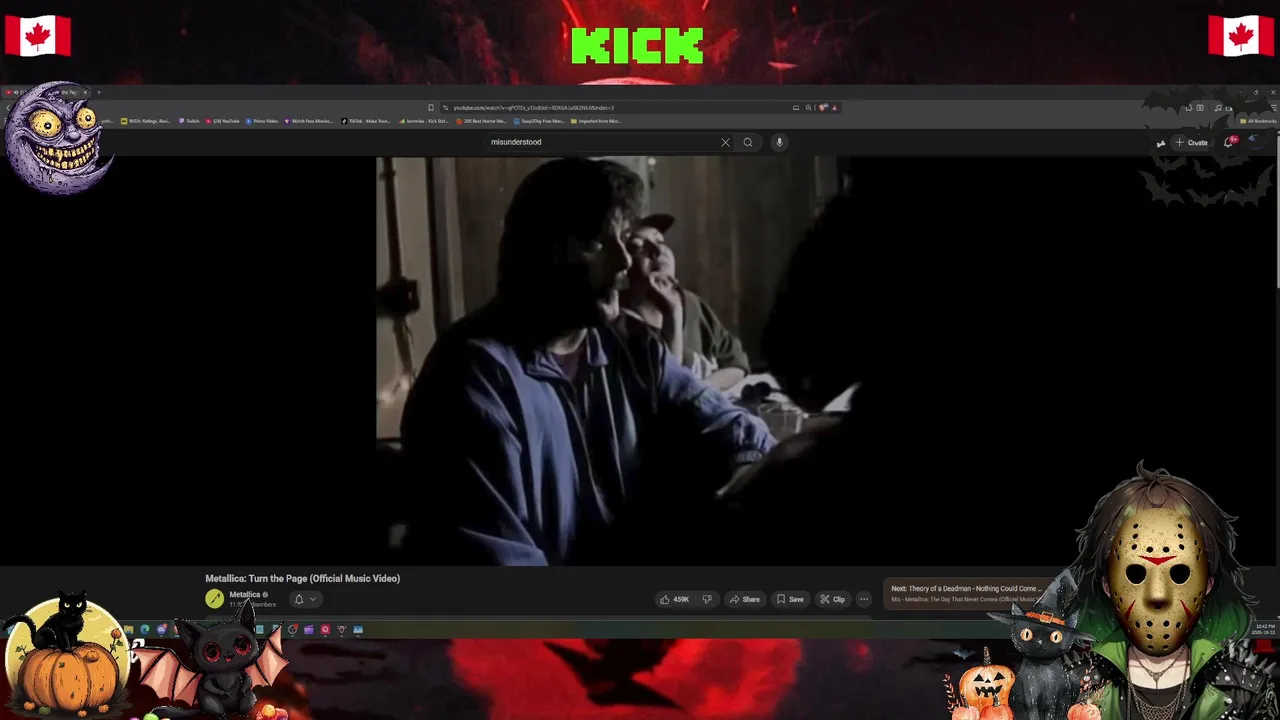Open Metallica channel avatar
The width and height of the screenshot is (1280, 720).
coord(214,599)
